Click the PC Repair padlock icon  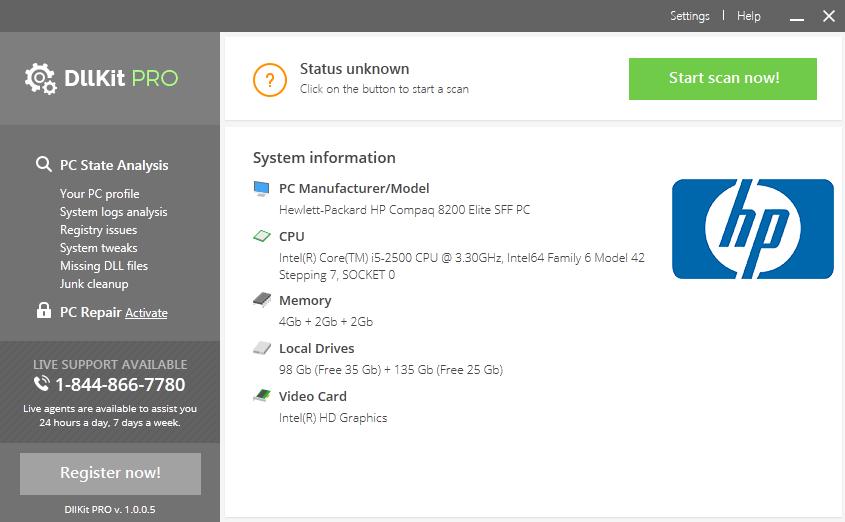(43, 311)
